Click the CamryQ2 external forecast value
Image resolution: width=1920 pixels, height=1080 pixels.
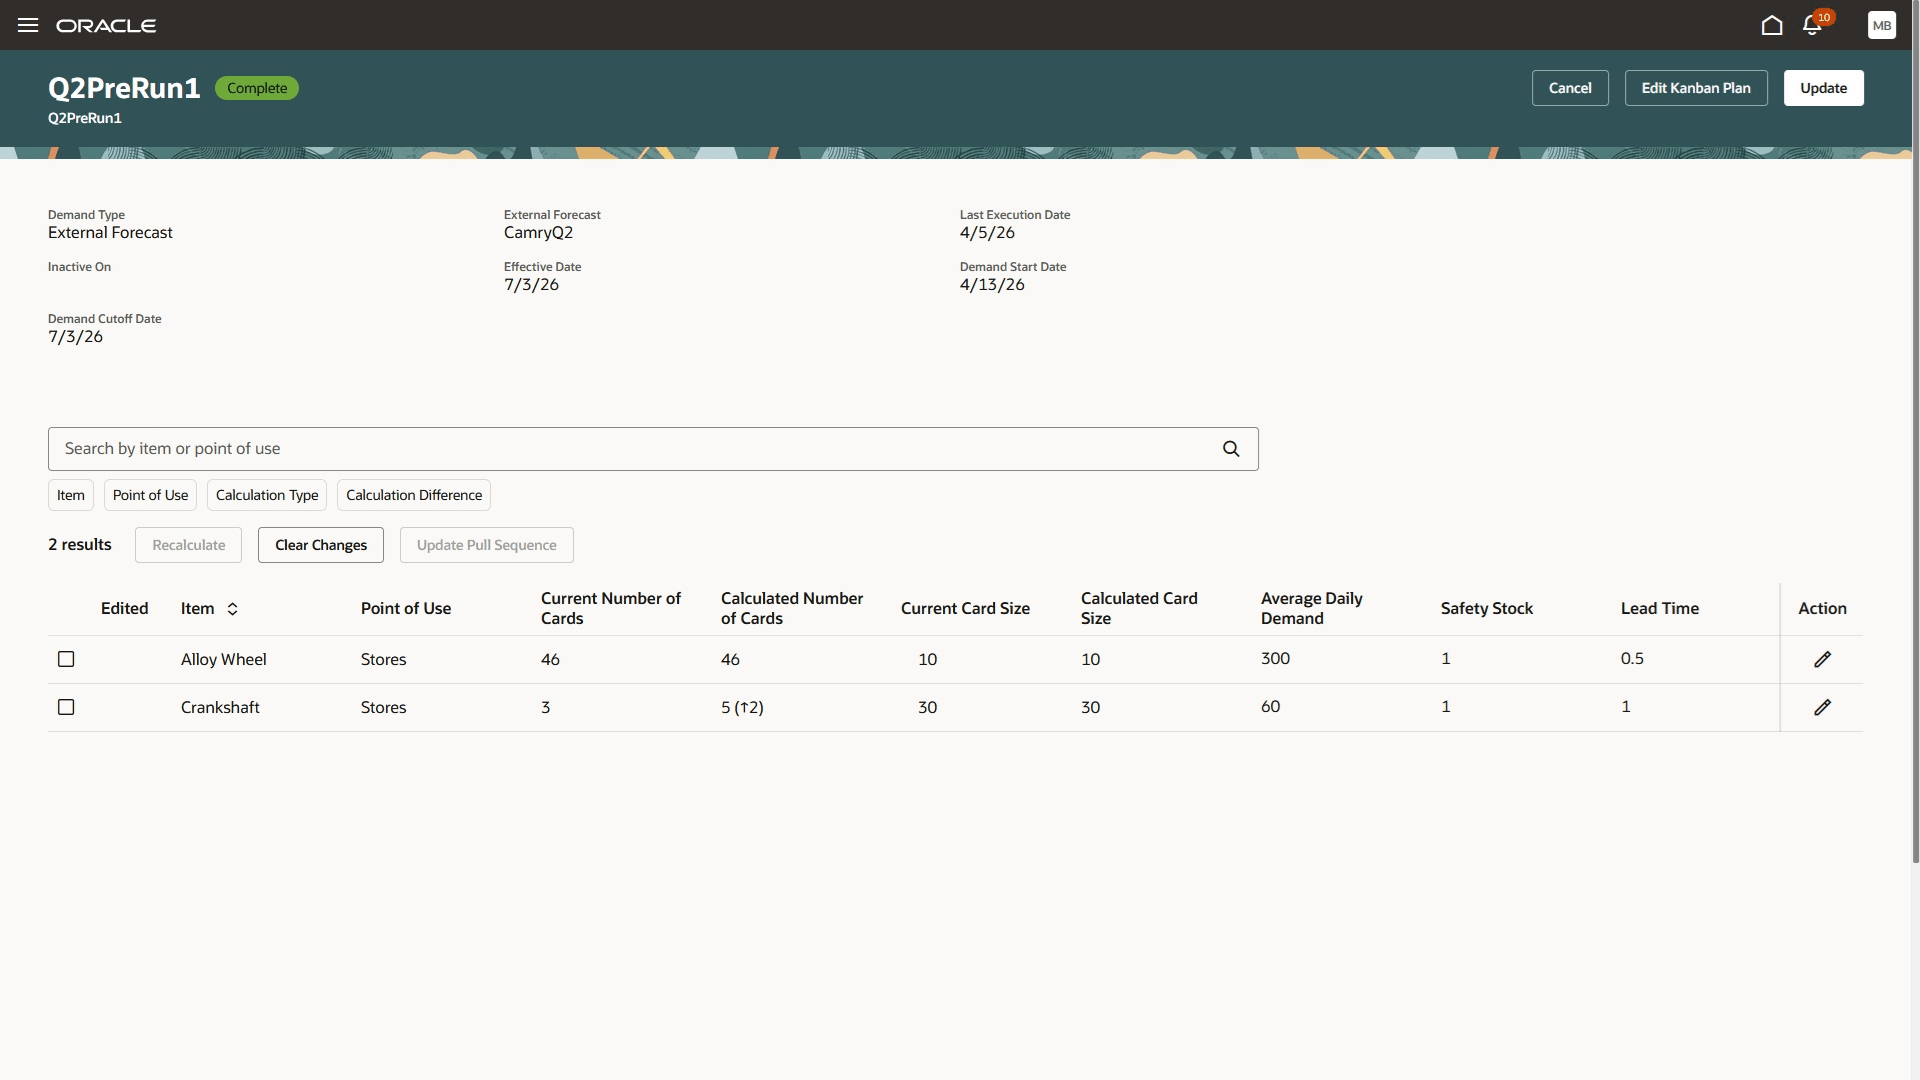[x=538, y=233]
